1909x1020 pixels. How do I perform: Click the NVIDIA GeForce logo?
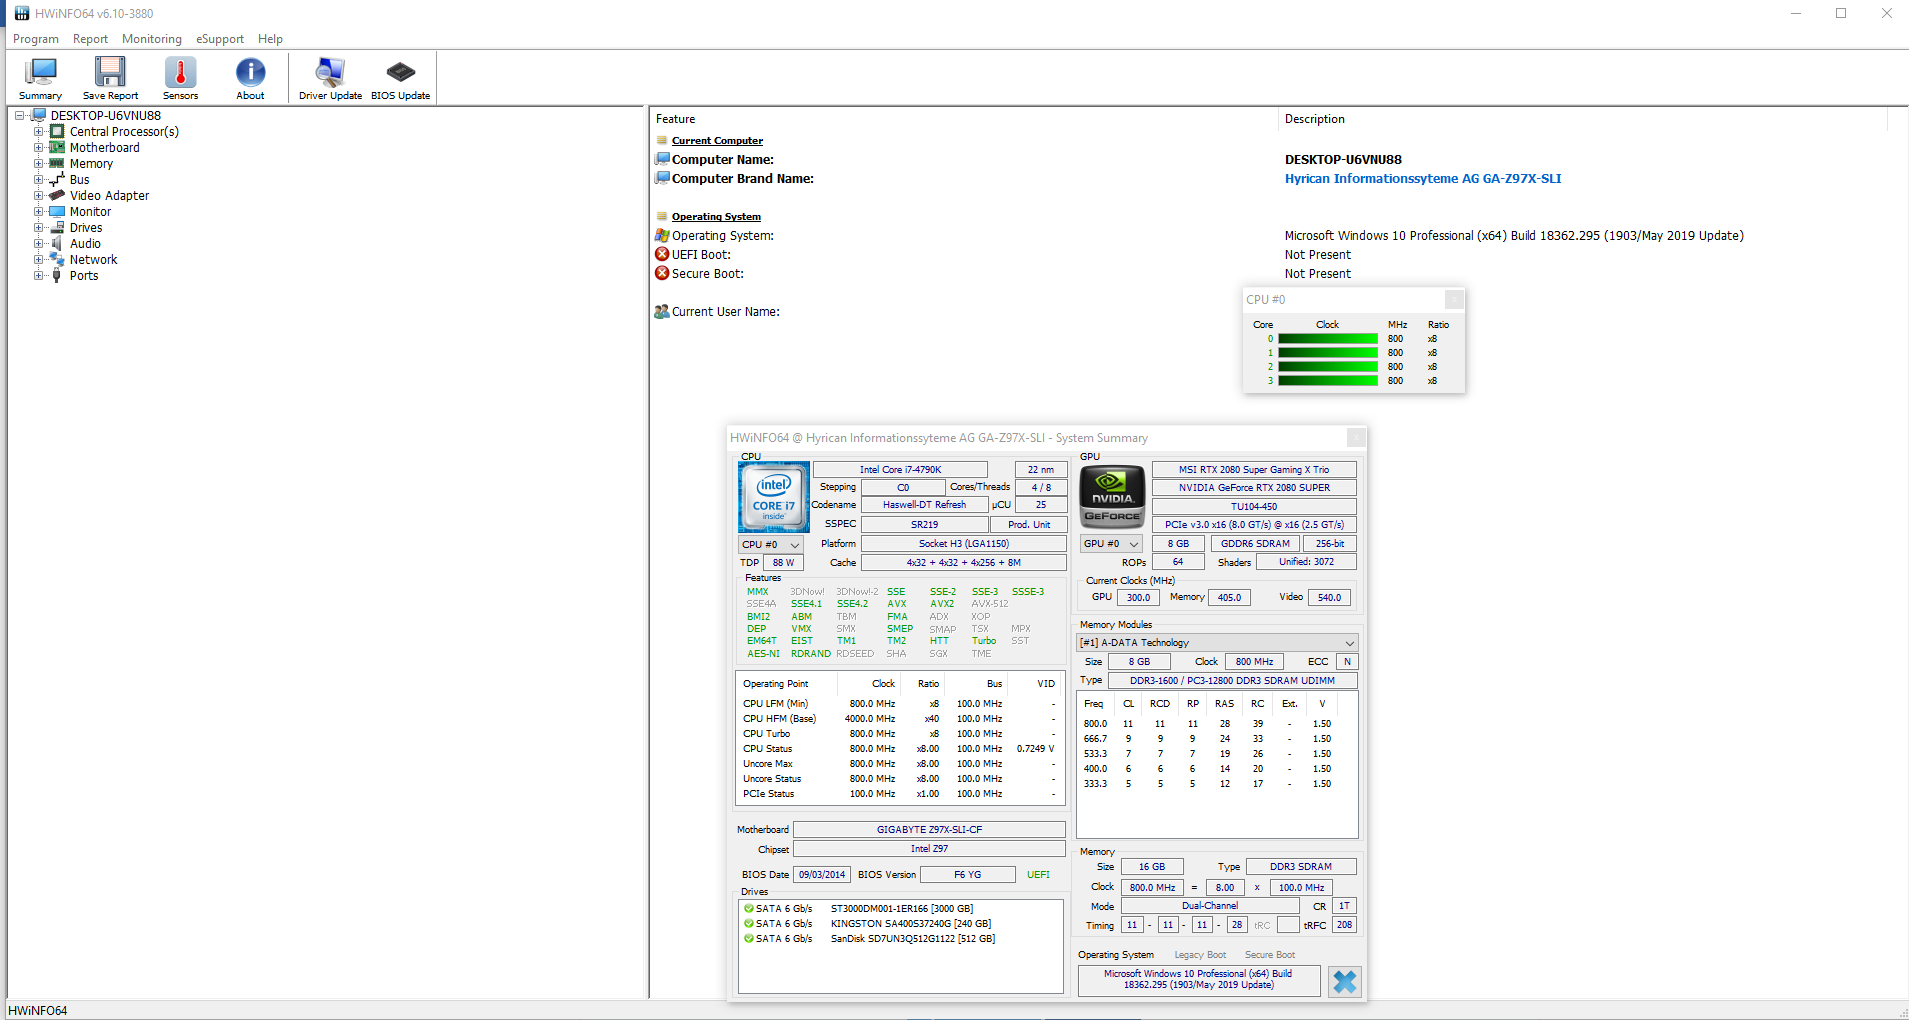(1112, 495)
